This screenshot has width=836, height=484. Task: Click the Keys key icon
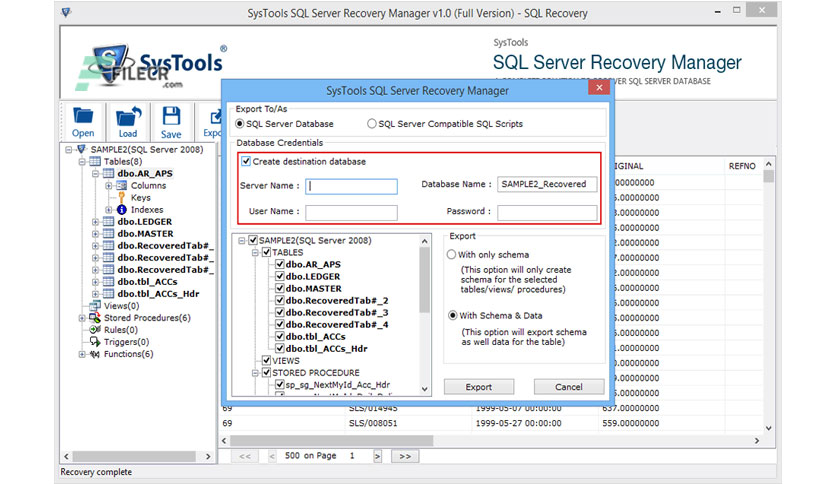122,198
